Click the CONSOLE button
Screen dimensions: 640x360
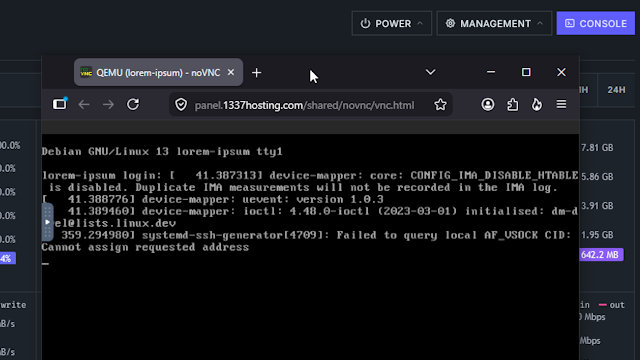[596, 23]
